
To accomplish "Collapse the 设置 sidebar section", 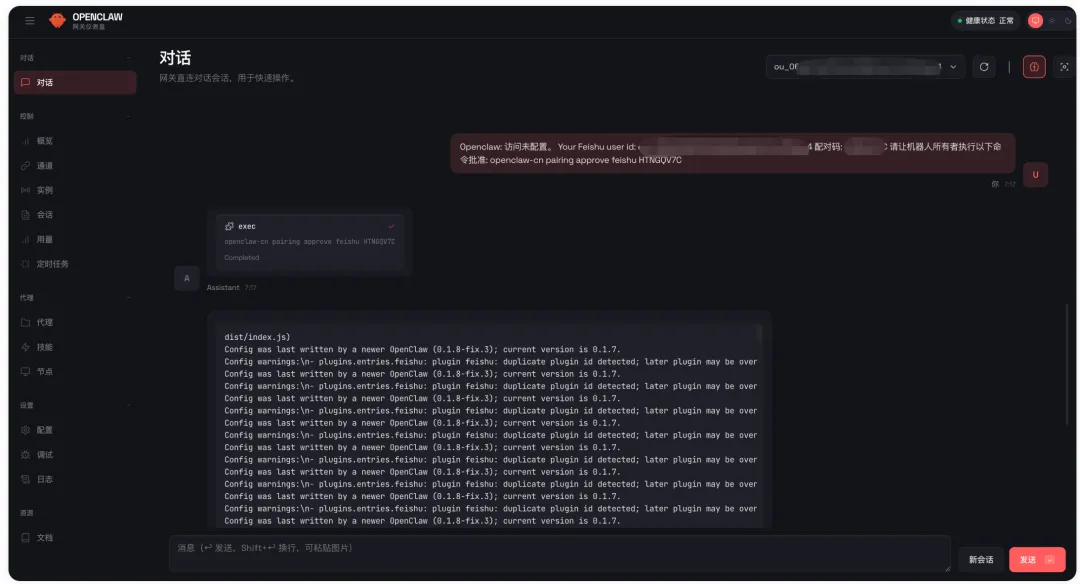I will click(75, 405).
